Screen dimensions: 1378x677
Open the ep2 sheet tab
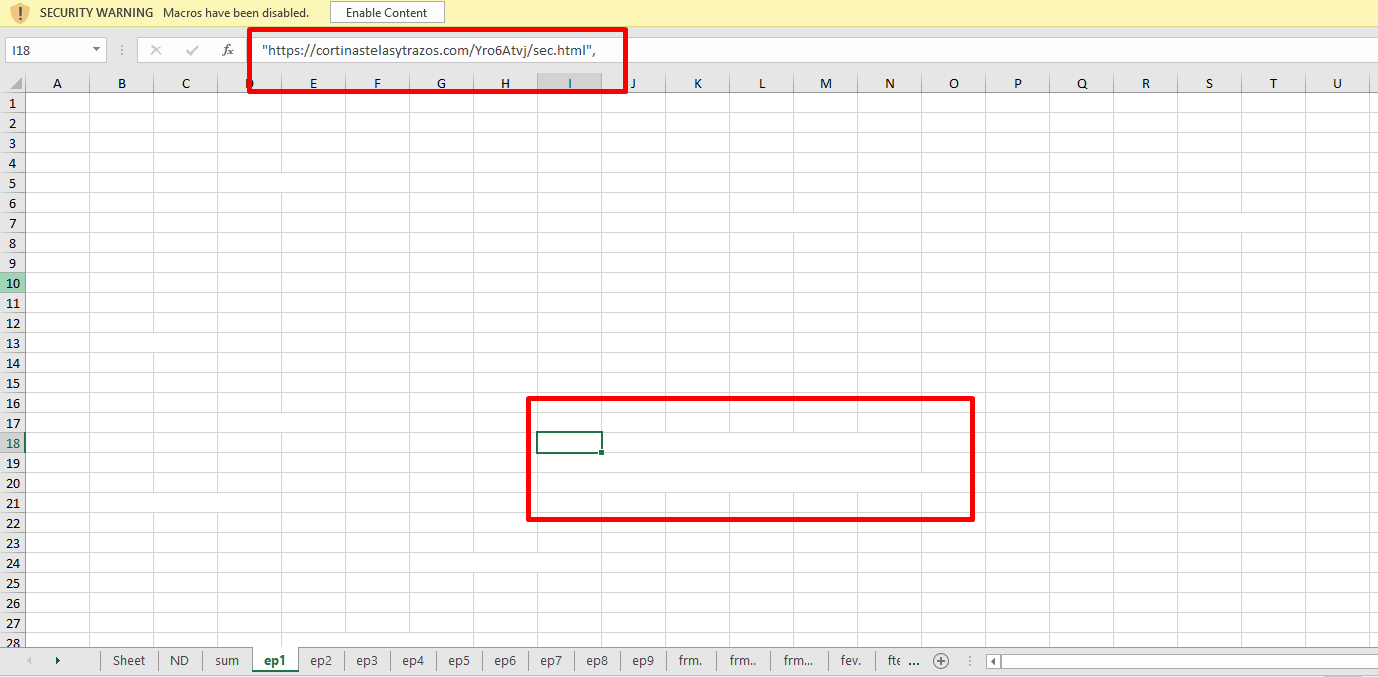tap(321, 661)
